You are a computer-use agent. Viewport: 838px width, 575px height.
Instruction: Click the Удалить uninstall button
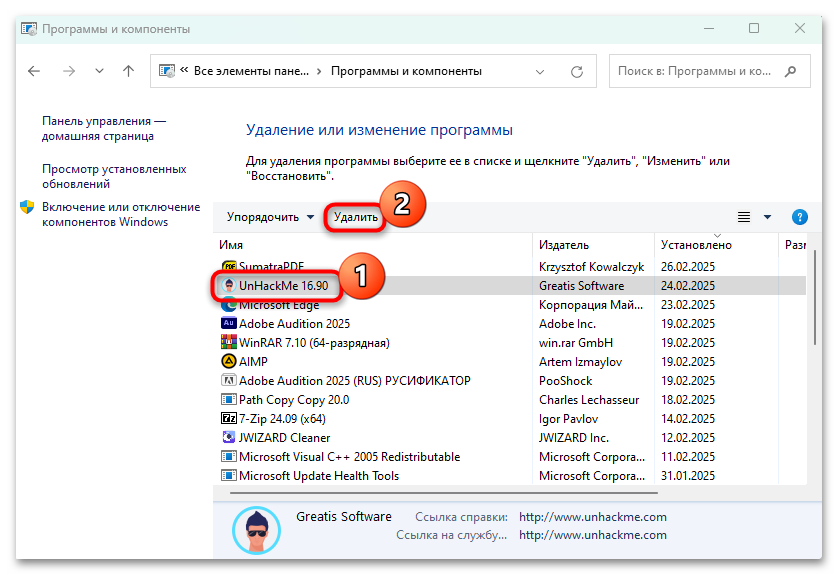355,217
